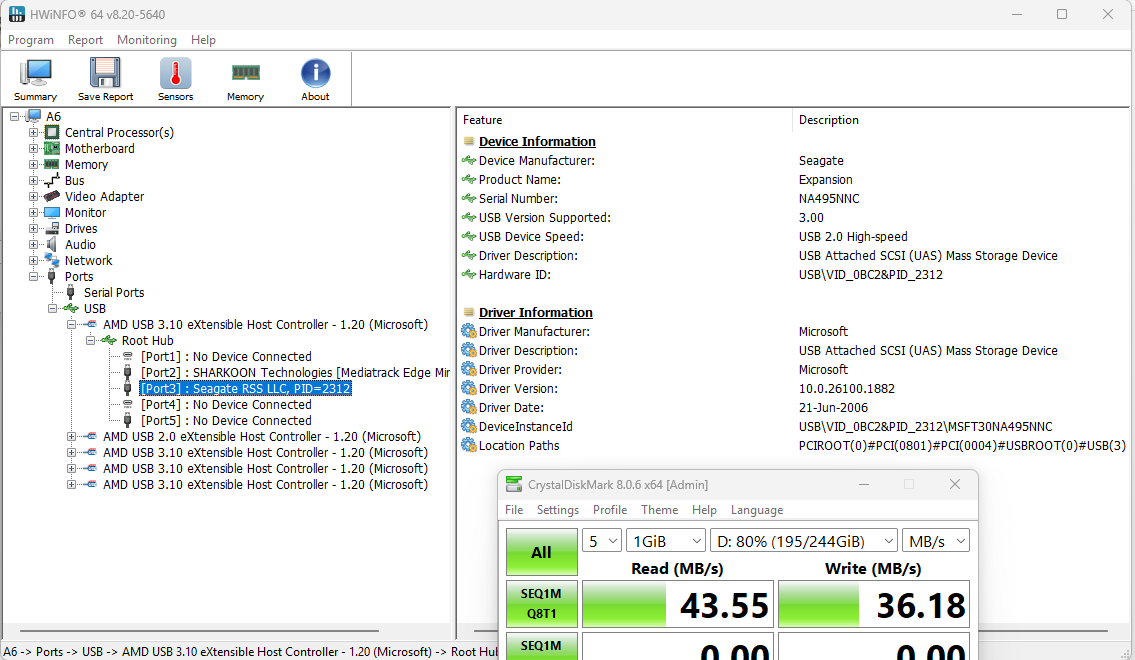
Task: Expand the Central Processor(s) node
Action: point(33,132)
